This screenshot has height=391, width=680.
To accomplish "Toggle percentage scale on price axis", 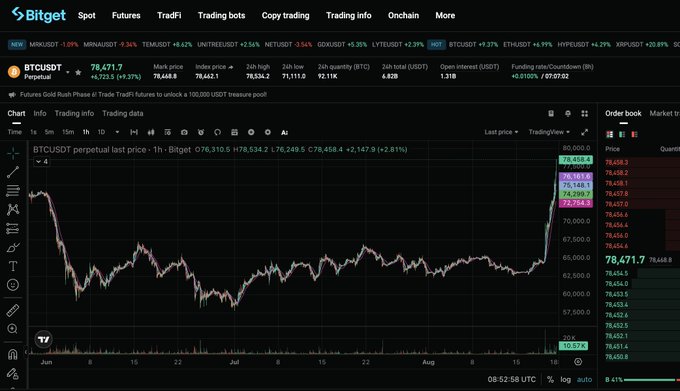I will point(550,379).
